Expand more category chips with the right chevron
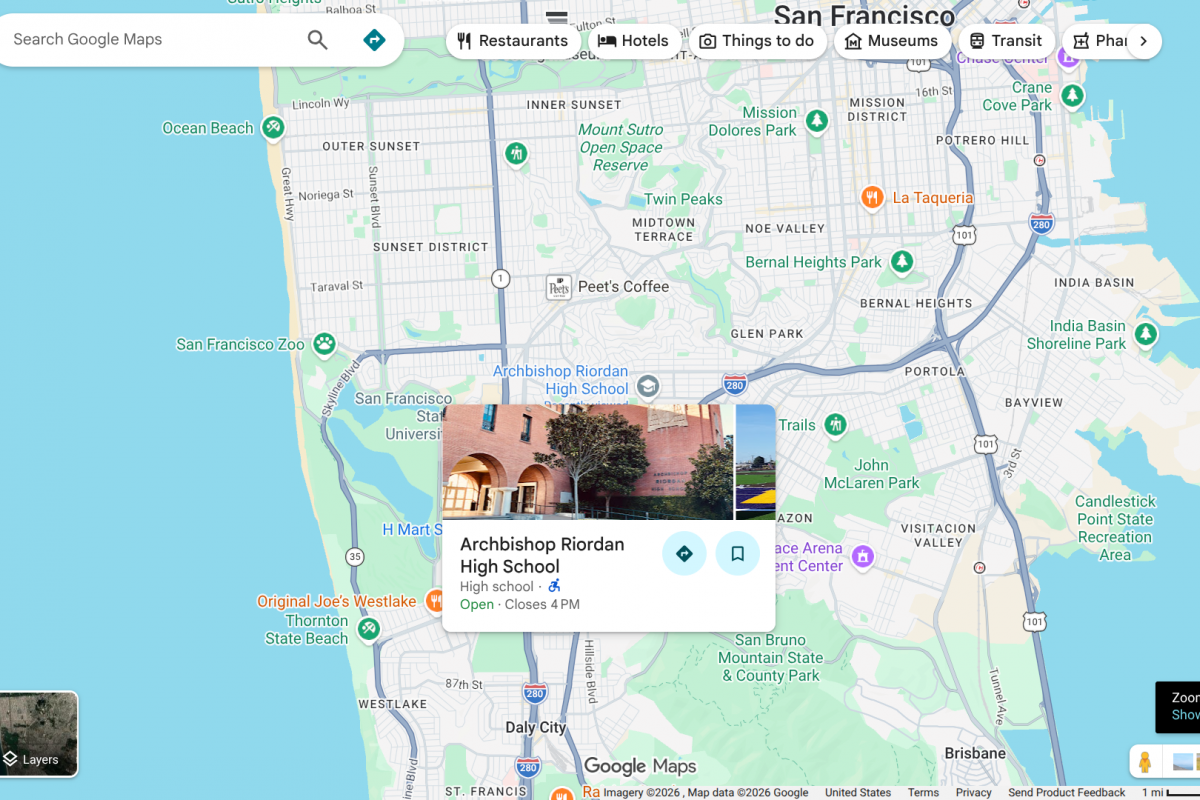1200x800 pixels. point(1143,40)
